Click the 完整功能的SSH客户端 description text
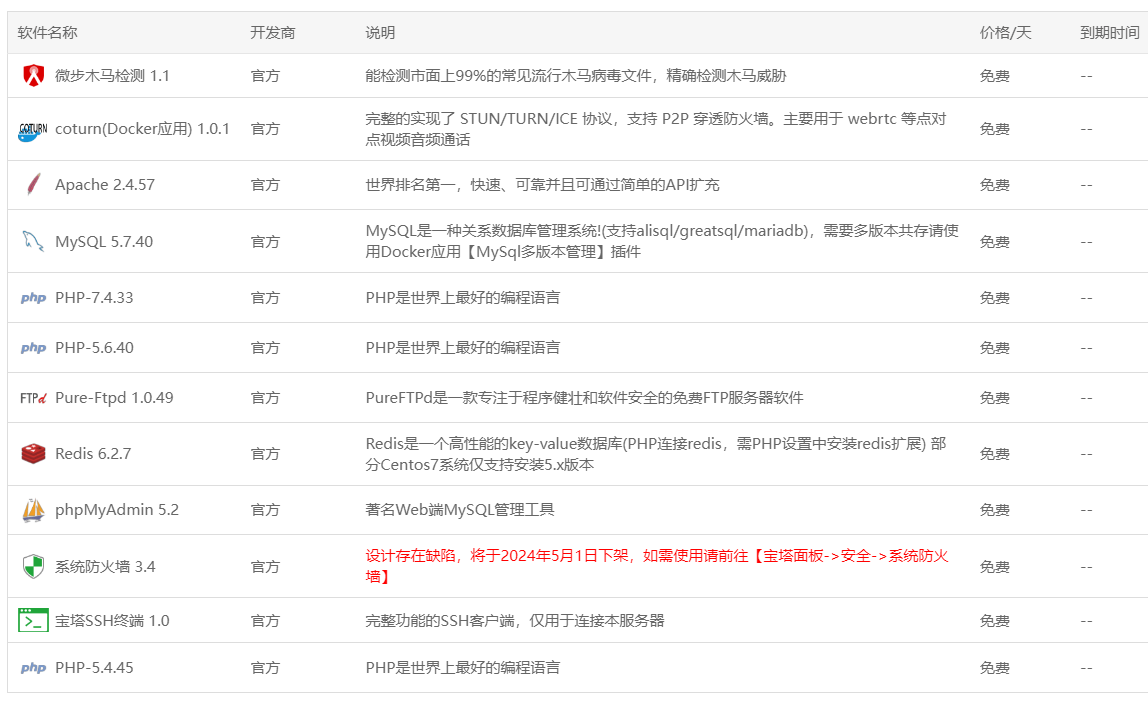The image size is (1148, 707). [x=515, y=621]
